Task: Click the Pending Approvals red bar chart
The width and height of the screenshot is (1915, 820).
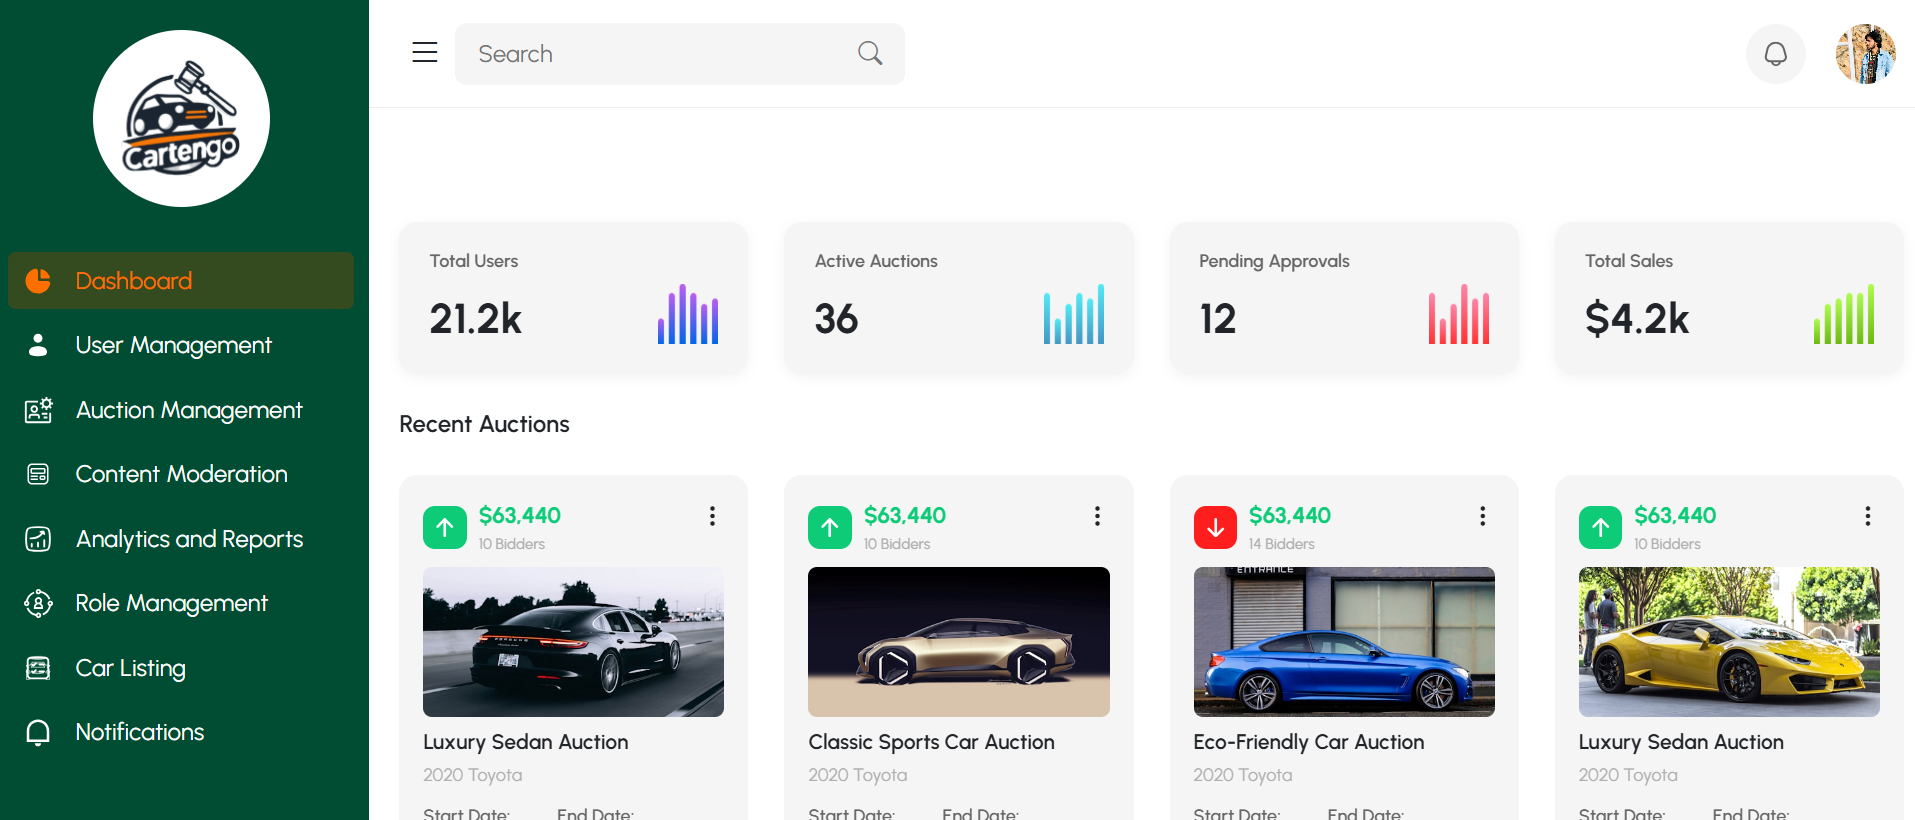Action: click(x=1459, y=314)
